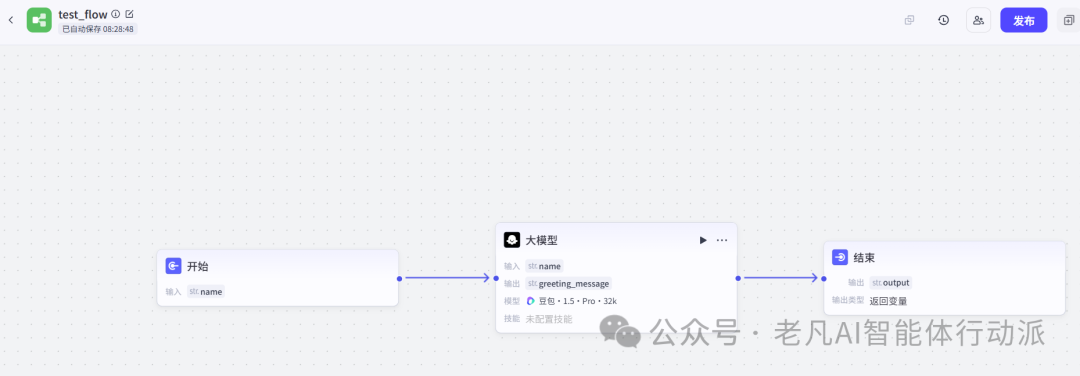Click the 开始 node output connection port
The image size is (1080, 376).
[x=399, y=278]
